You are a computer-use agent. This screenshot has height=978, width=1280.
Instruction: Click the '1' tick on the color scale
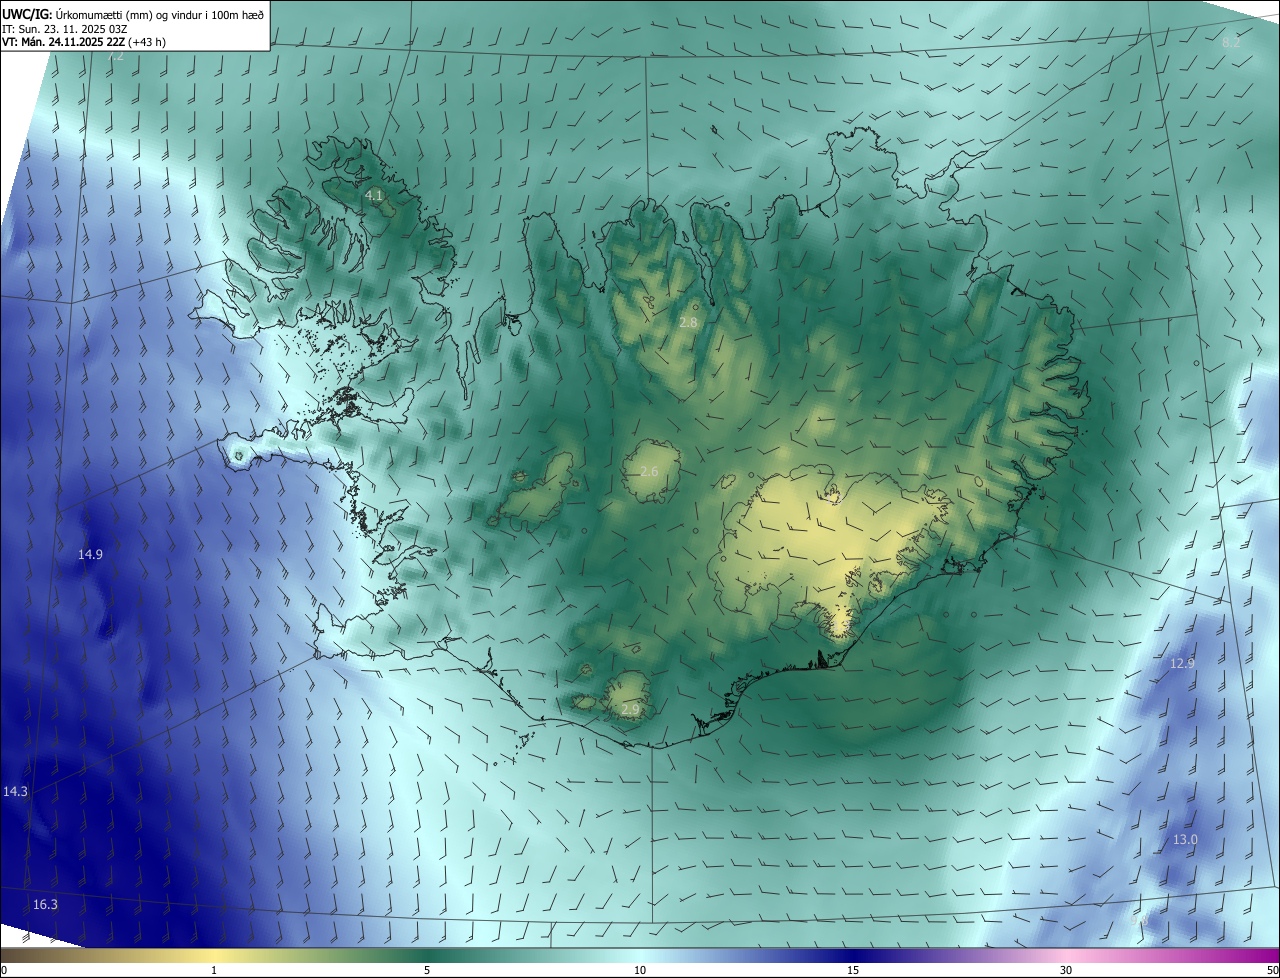click(214, 970)
